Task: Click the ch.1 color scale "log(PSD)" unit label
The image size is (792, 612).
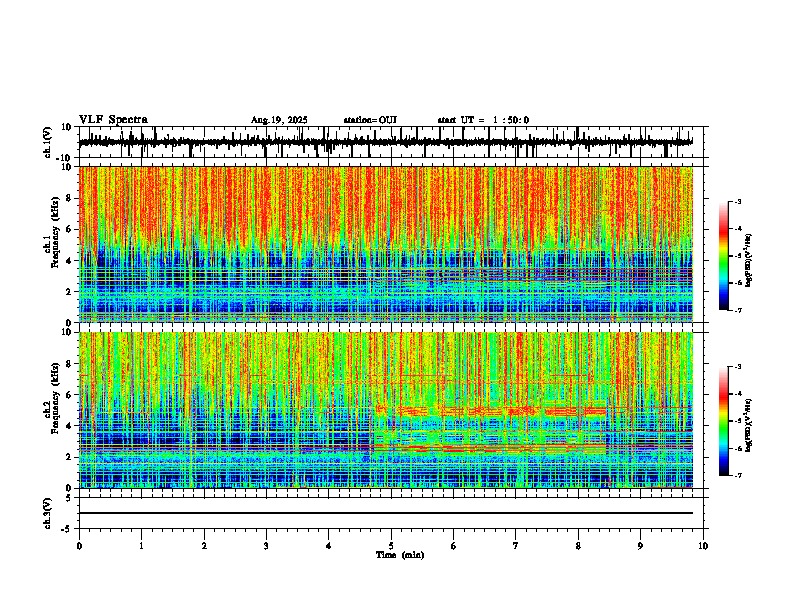Action: tap(748, 261)
